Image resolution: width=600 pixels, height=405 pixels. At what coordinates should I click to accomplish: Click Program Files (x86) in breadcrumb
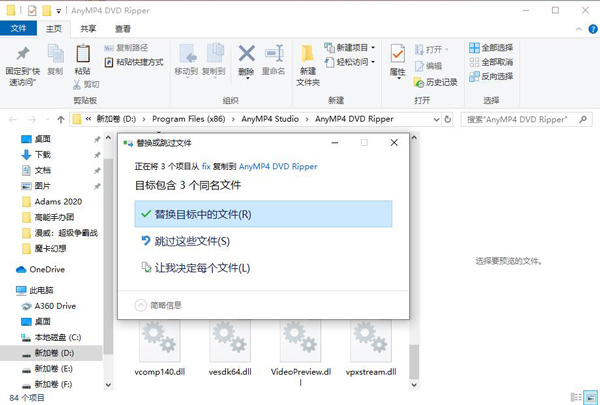[x=189, y=119]
